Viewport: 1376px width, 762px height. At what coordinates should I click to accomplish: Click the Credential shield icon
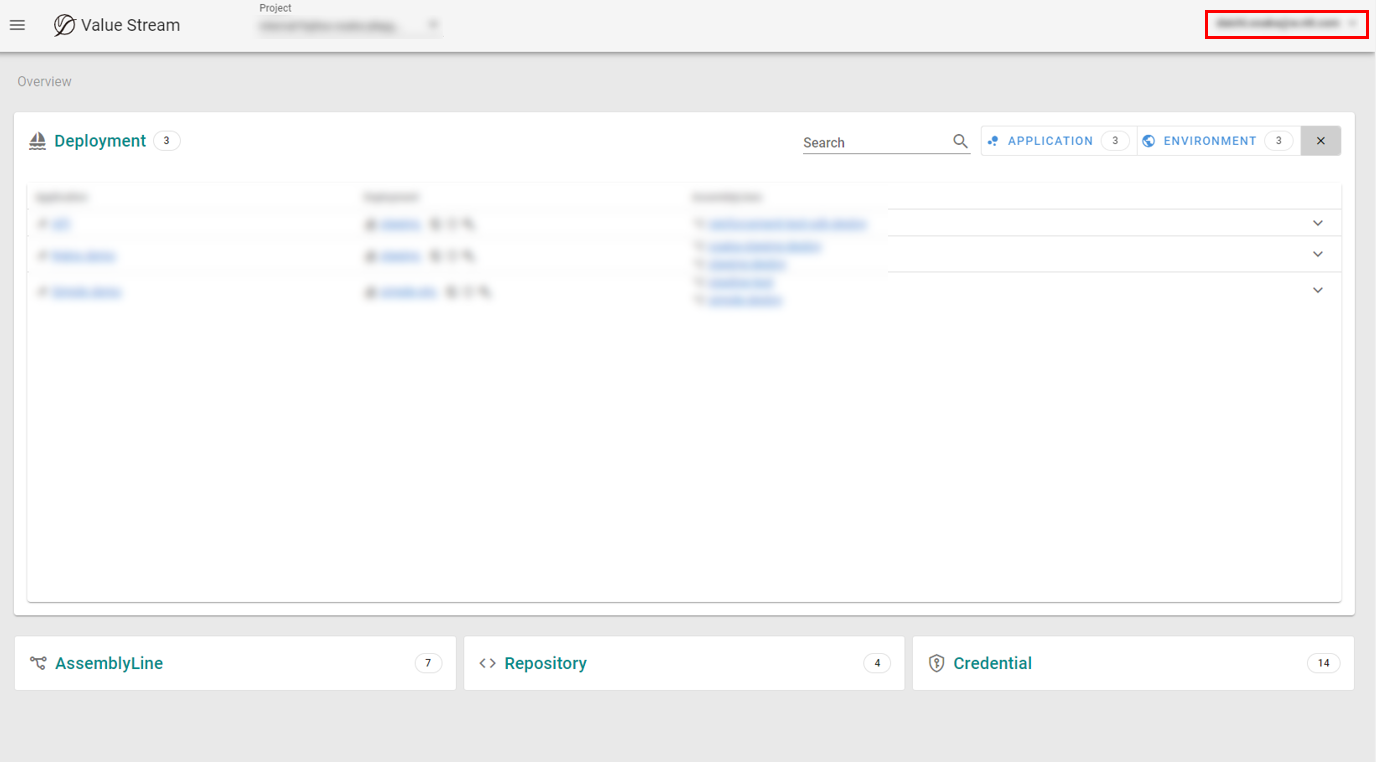tap(936, 663)
